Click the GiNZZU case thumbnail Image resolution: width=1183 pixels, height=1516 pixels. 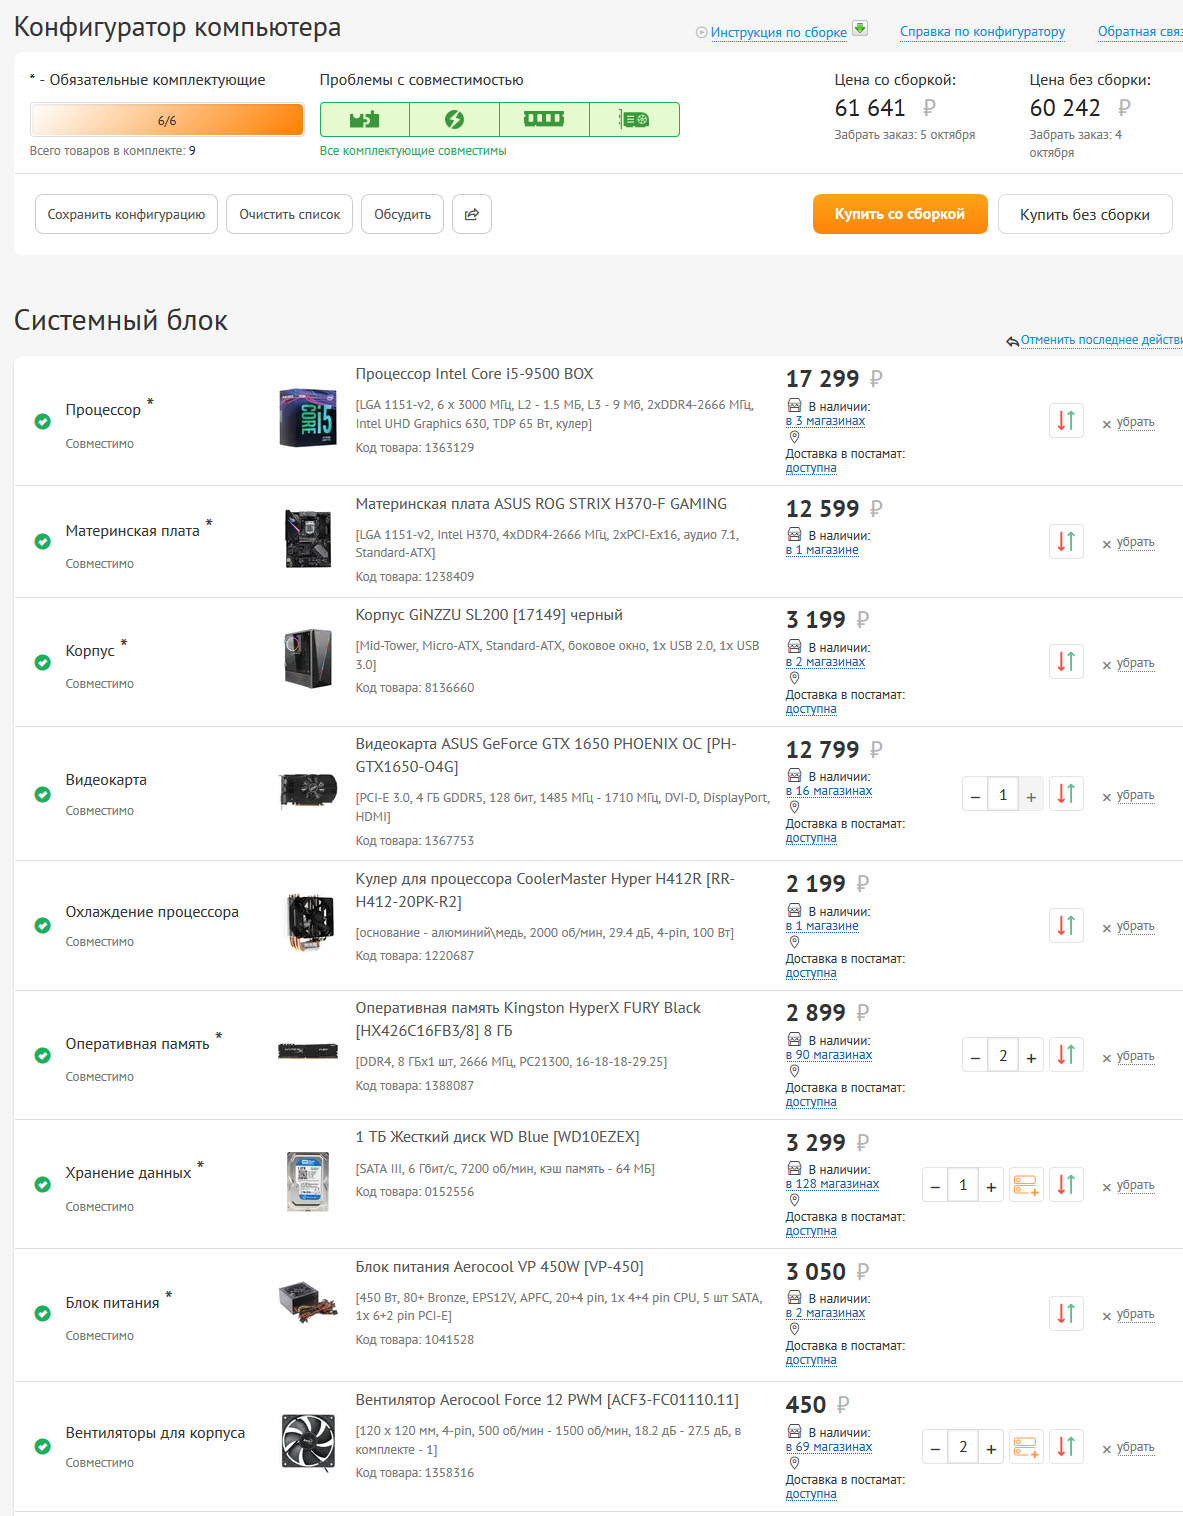pos(308,658)
